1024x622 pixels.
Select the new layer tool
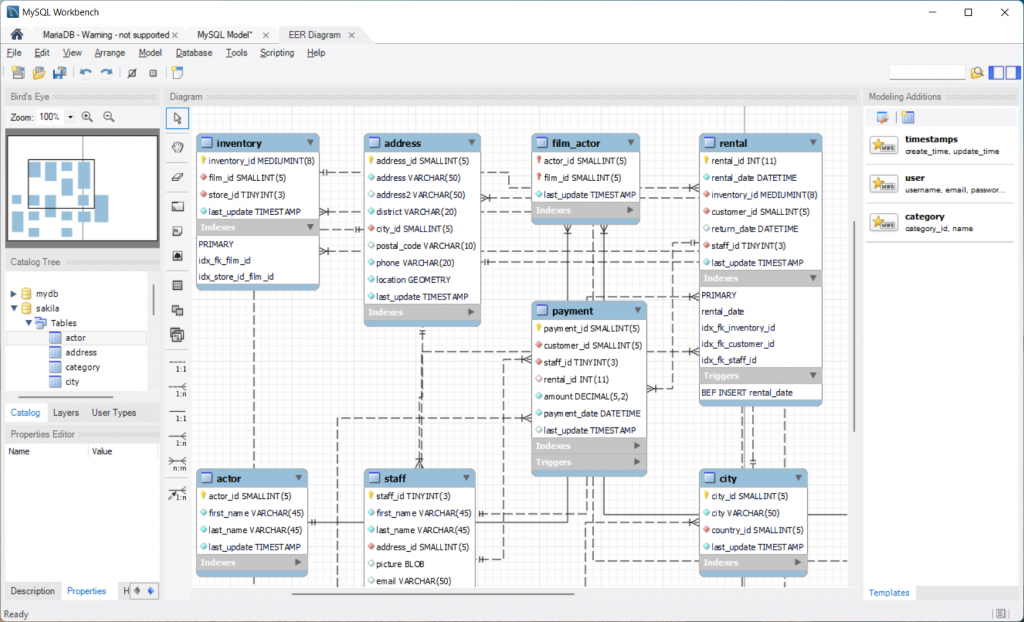point(178,206)
